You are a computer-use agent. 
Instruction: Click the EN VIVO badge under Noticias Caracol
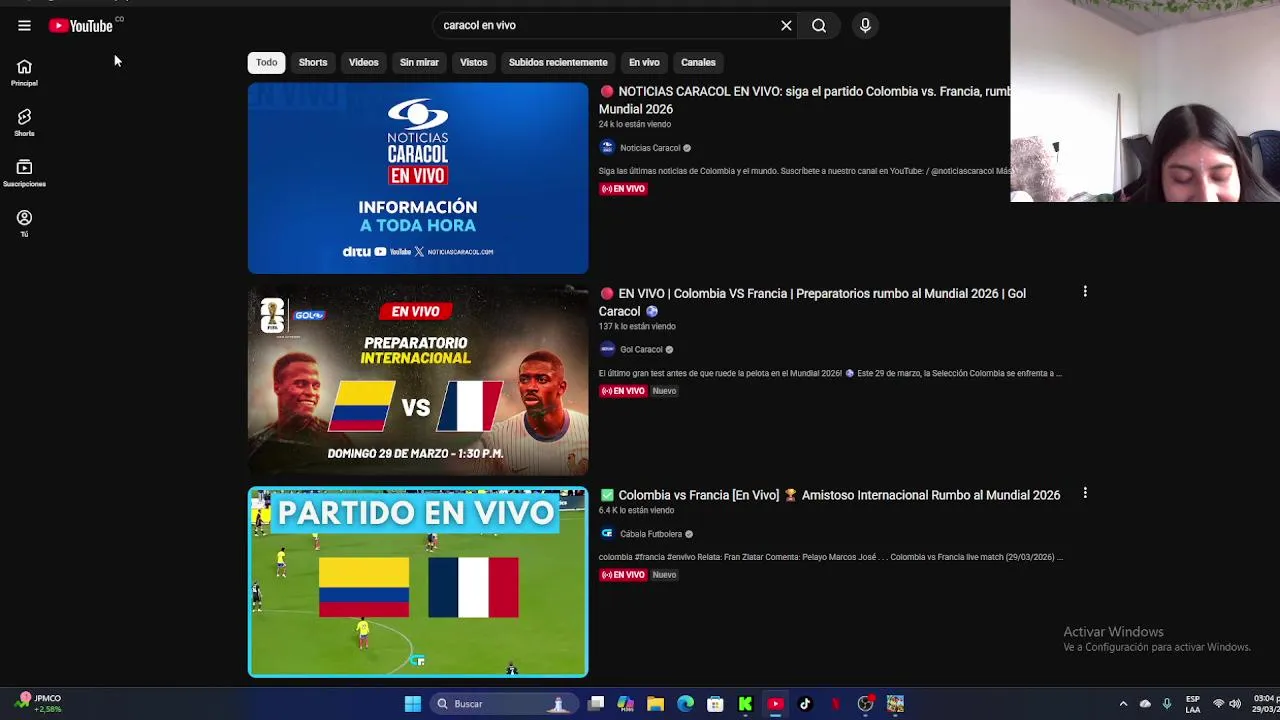[x=623, y=189]
